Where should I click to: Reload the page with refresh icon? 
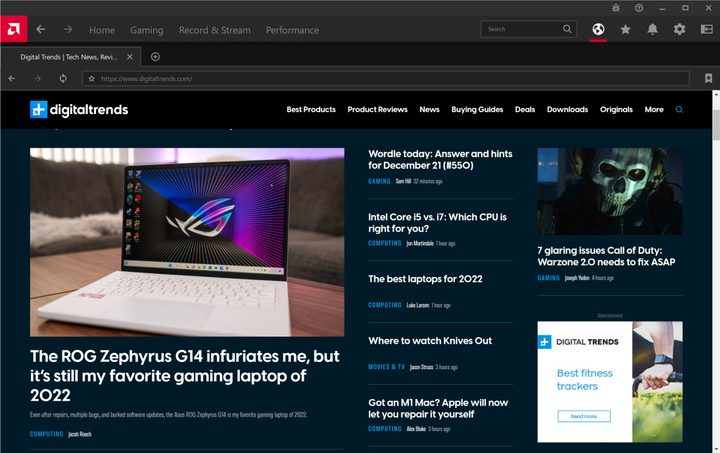pos(63,78)
